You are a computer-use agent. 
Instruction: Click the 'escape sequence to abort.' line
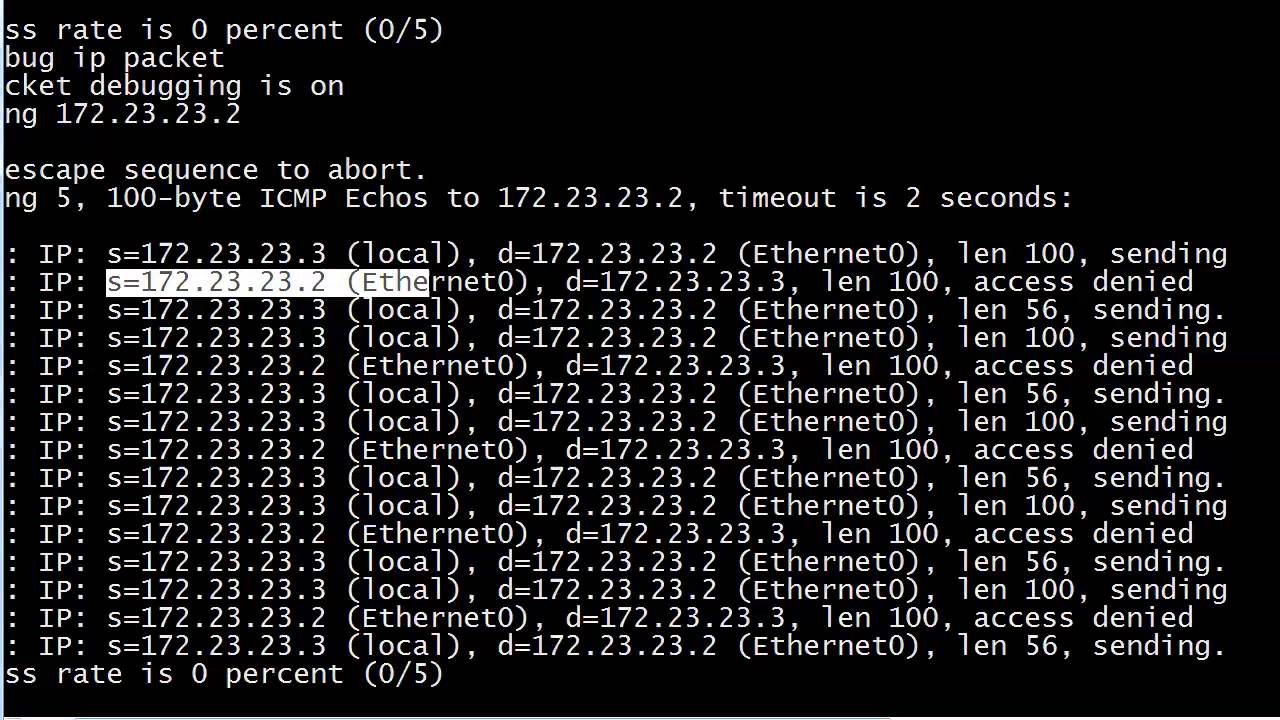point(216,170)
